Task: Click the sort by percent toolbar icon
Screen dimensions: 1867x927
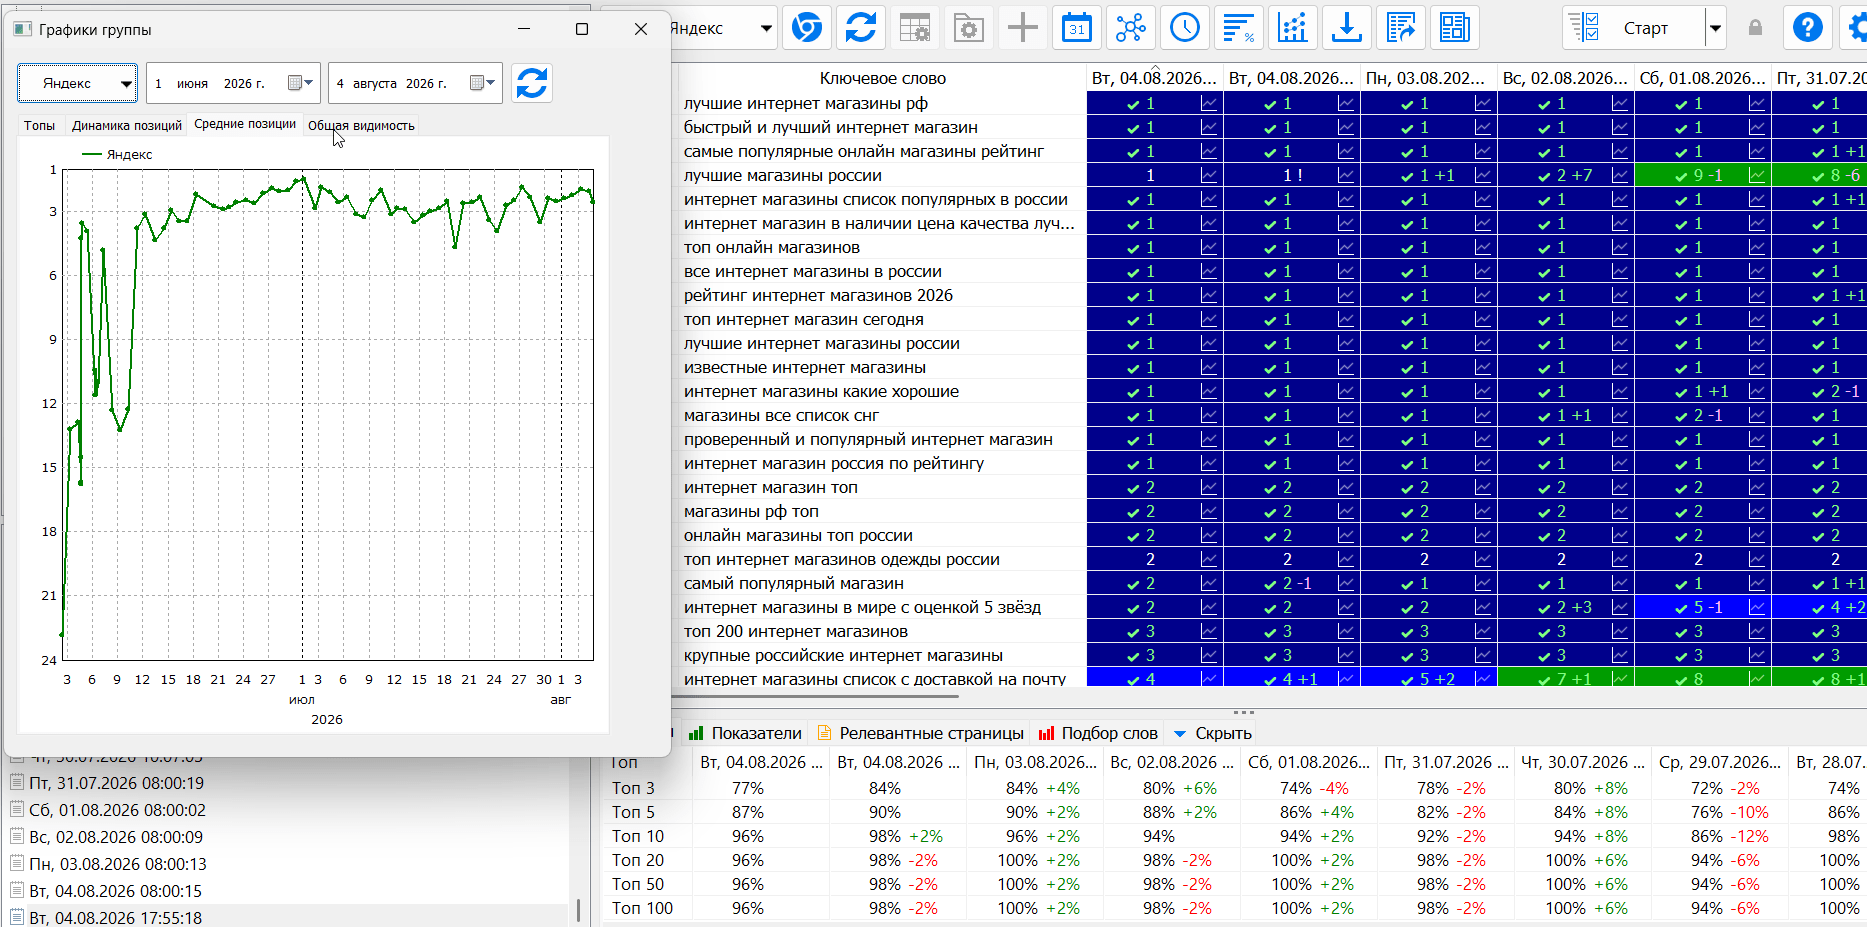Action: pyautogui.click(x=1239, y=28)
